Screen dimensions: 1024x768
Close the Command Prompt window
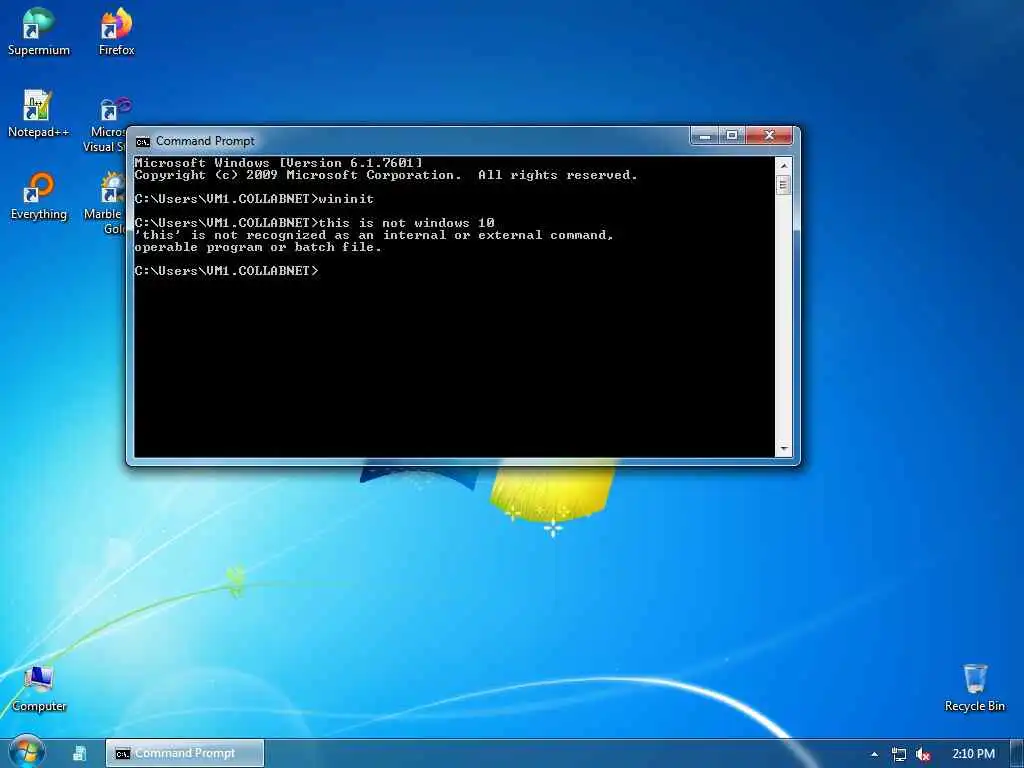point(769,136)
